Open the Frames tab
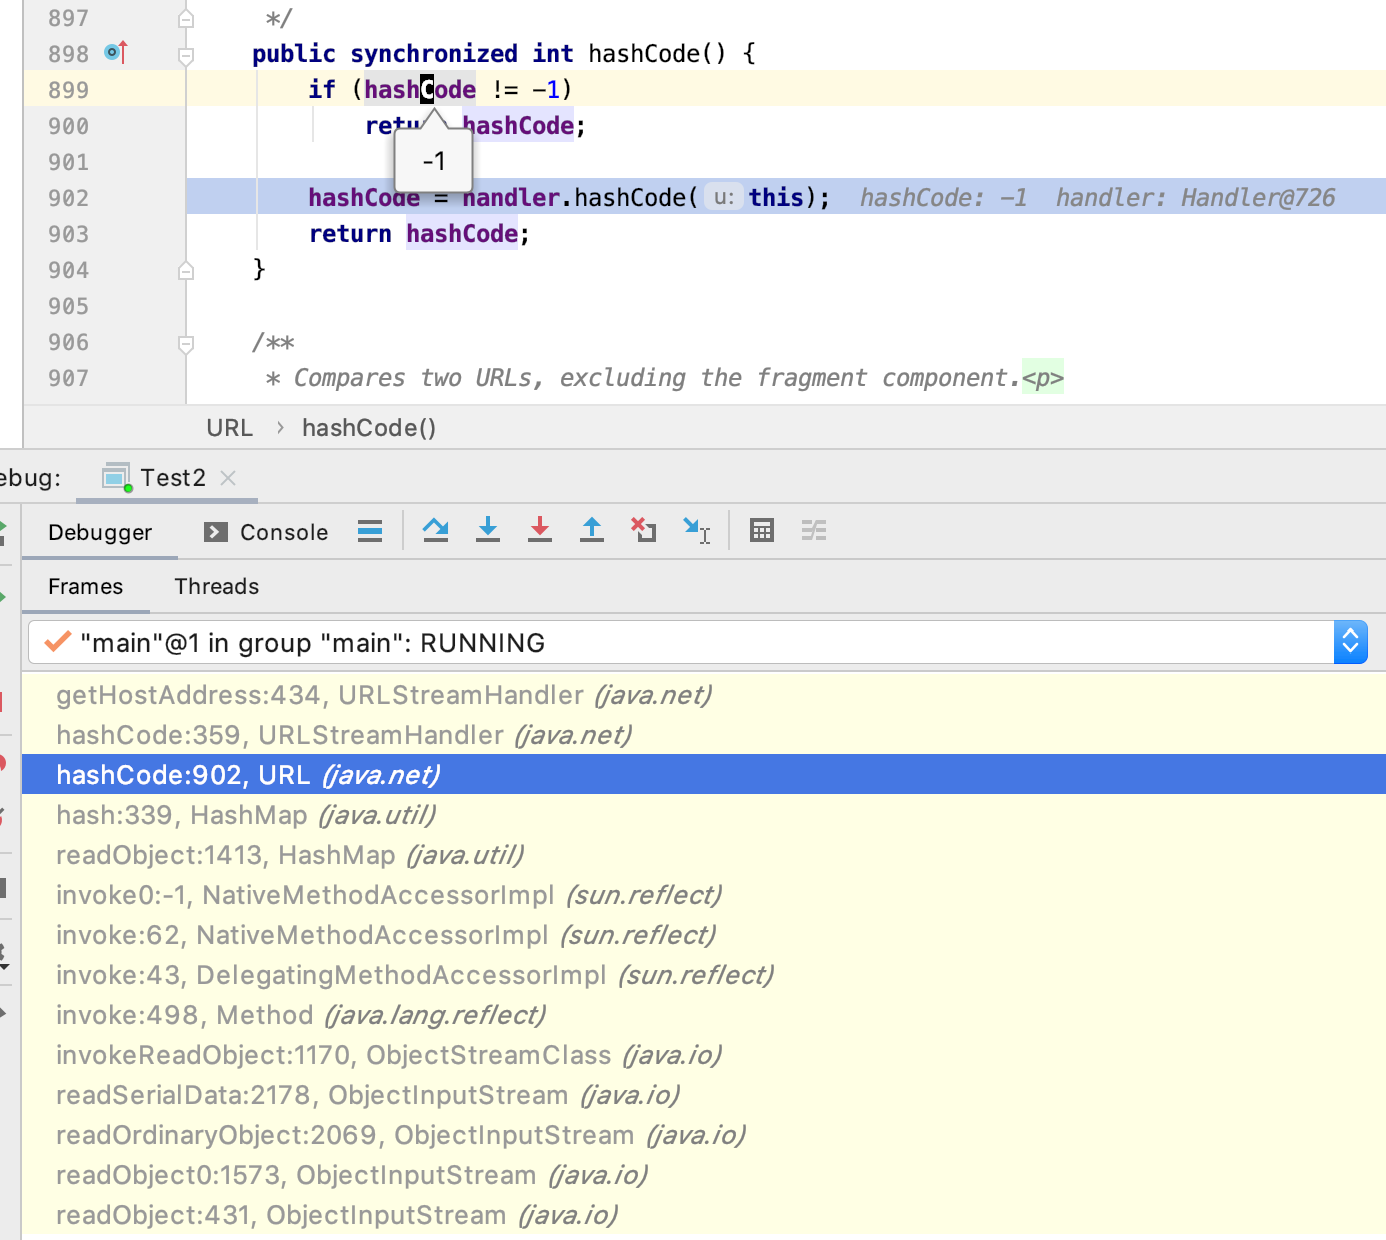Screen dimensions: 1386x1240 point(86,586)
